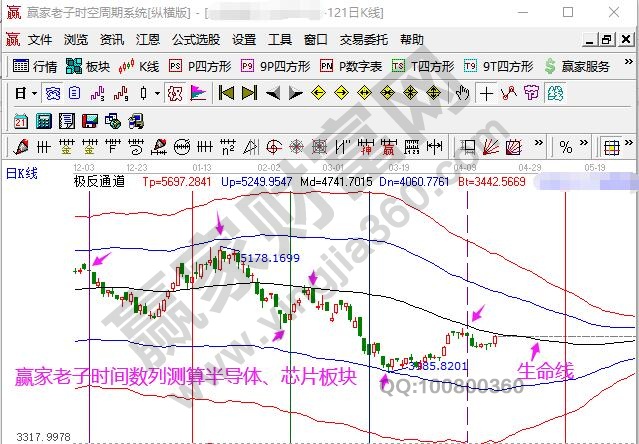Toggle the crosshair cursor tool

coord(486,93)
